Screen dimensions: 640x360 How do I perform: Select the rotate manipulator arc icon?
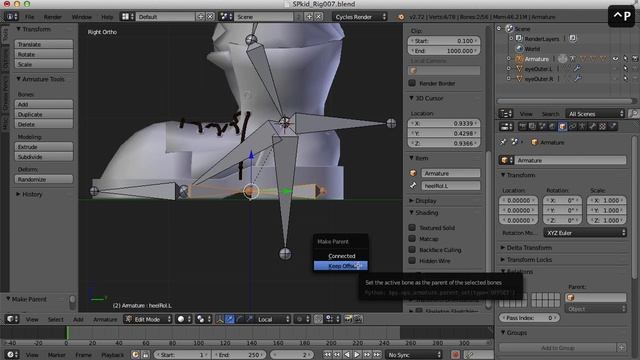[x=240, y=319]
